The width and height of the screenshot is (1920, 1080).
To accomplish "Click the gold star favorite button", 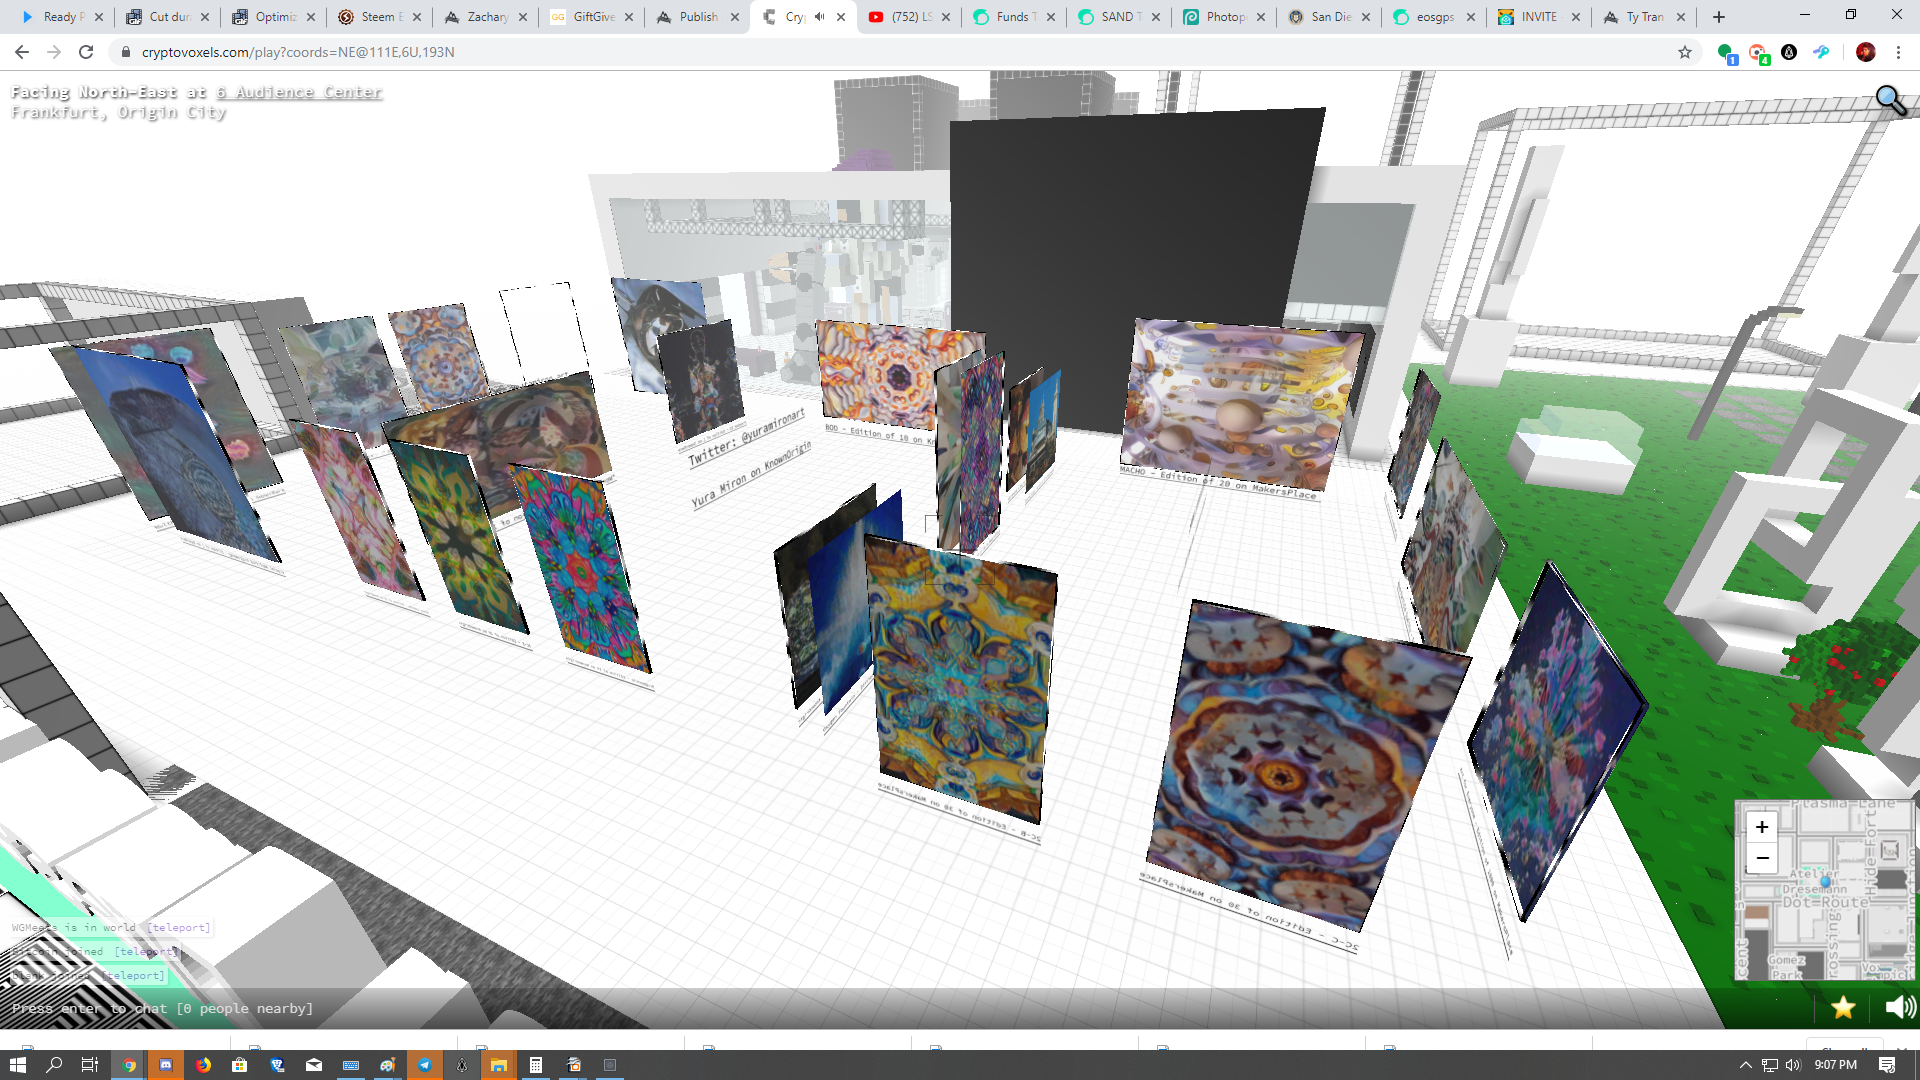I will [1843, 1007].
